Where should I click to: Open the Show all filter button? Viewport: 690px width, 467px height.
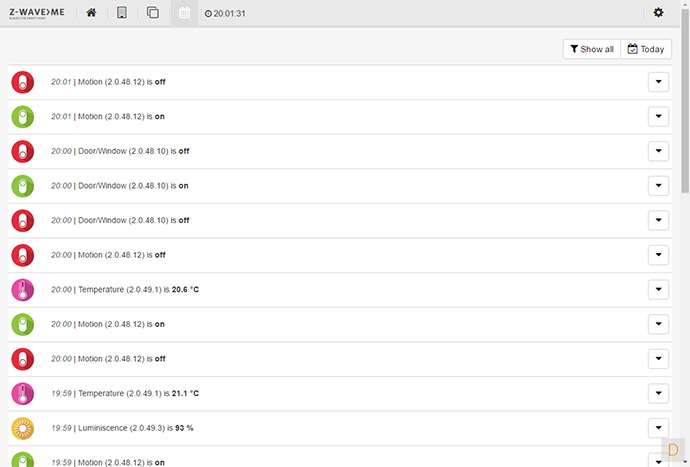pos(592,49)
